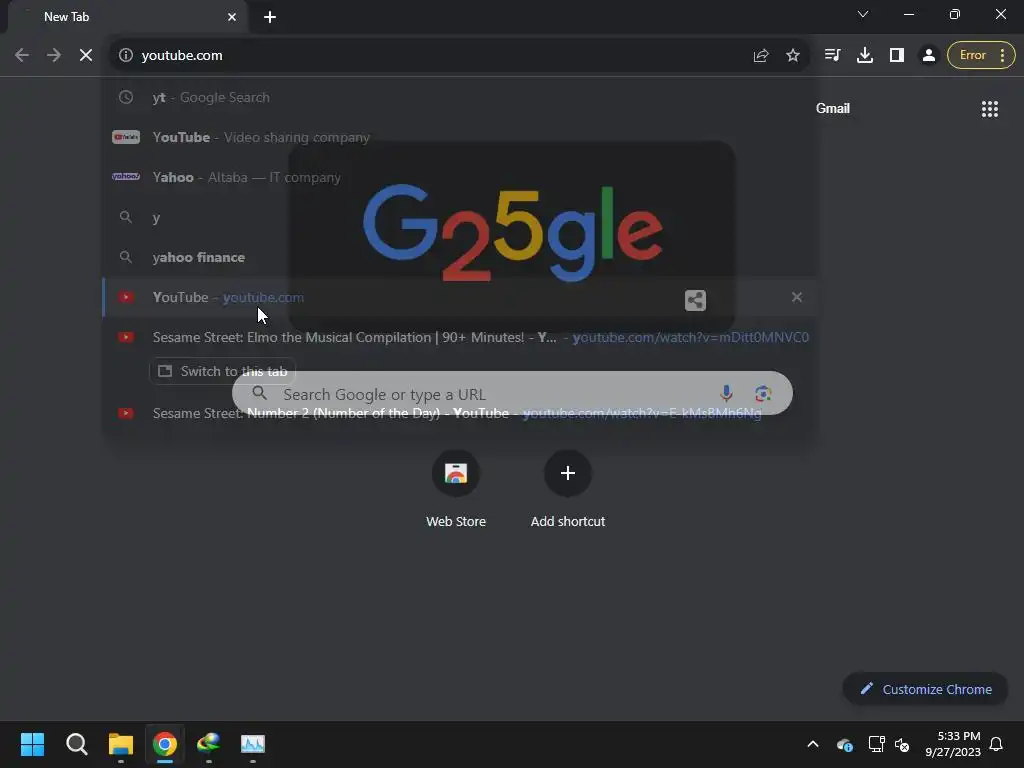Screen dimensions: 1024x768
Task: Choose the 'yahoo finance' suggestion
Action: point(459,257)
